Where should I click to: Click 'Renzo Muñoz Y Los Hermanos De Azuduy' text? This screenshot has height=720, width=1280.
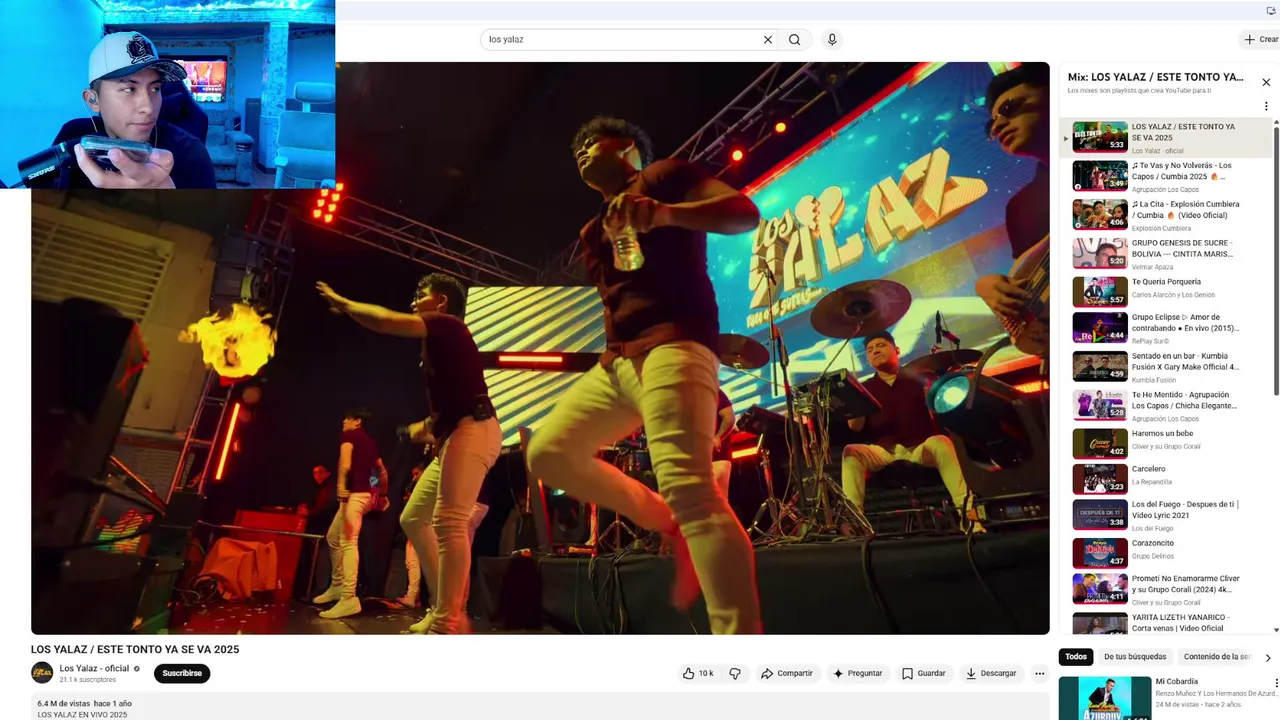tap(1216, 693)
